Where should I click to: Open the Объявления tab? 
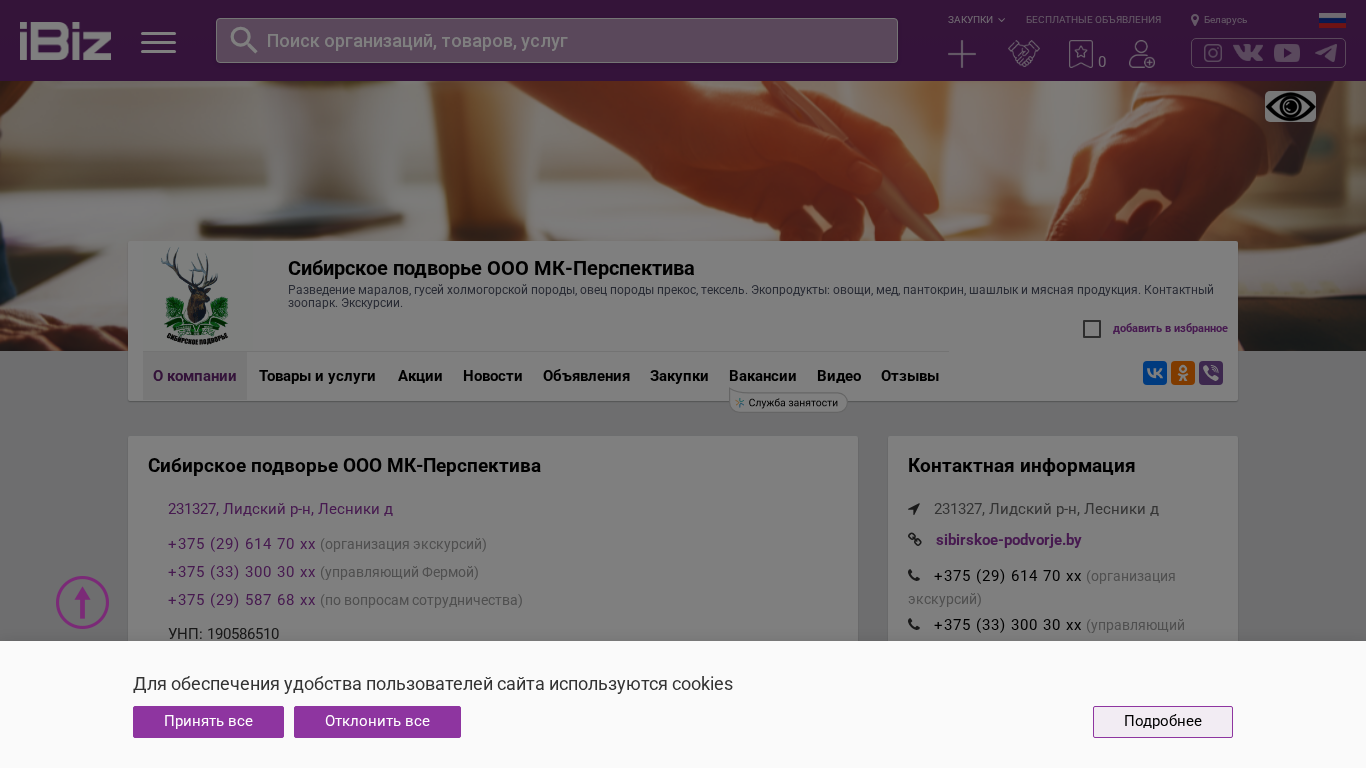586,376
